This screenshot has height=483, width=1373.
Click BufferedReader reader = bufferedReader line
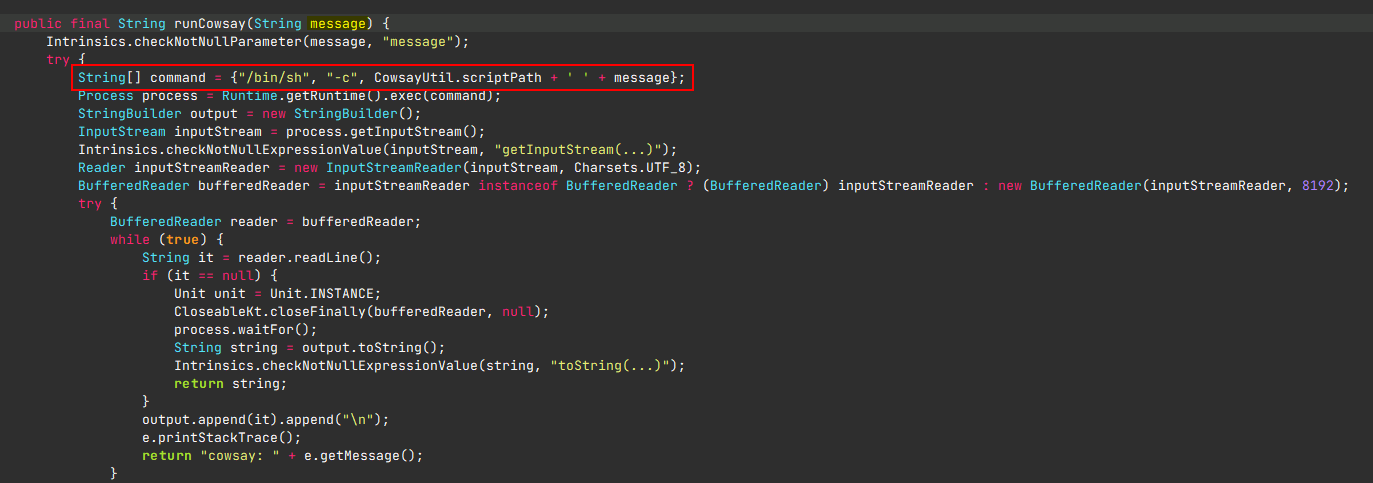[266, 222]
